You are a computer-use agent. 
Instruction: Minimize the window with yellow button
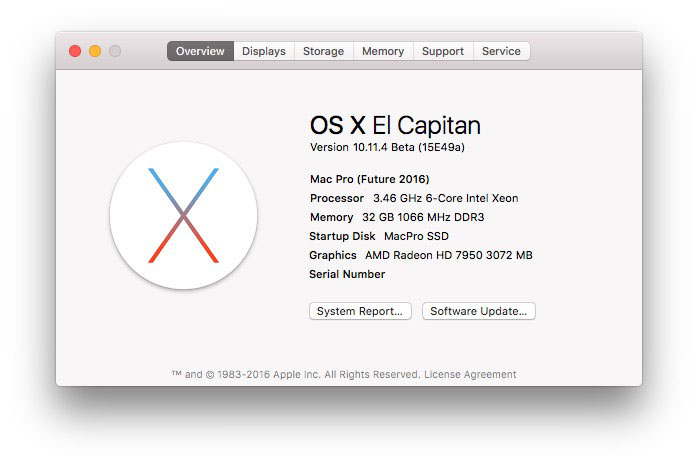point(95,51)
